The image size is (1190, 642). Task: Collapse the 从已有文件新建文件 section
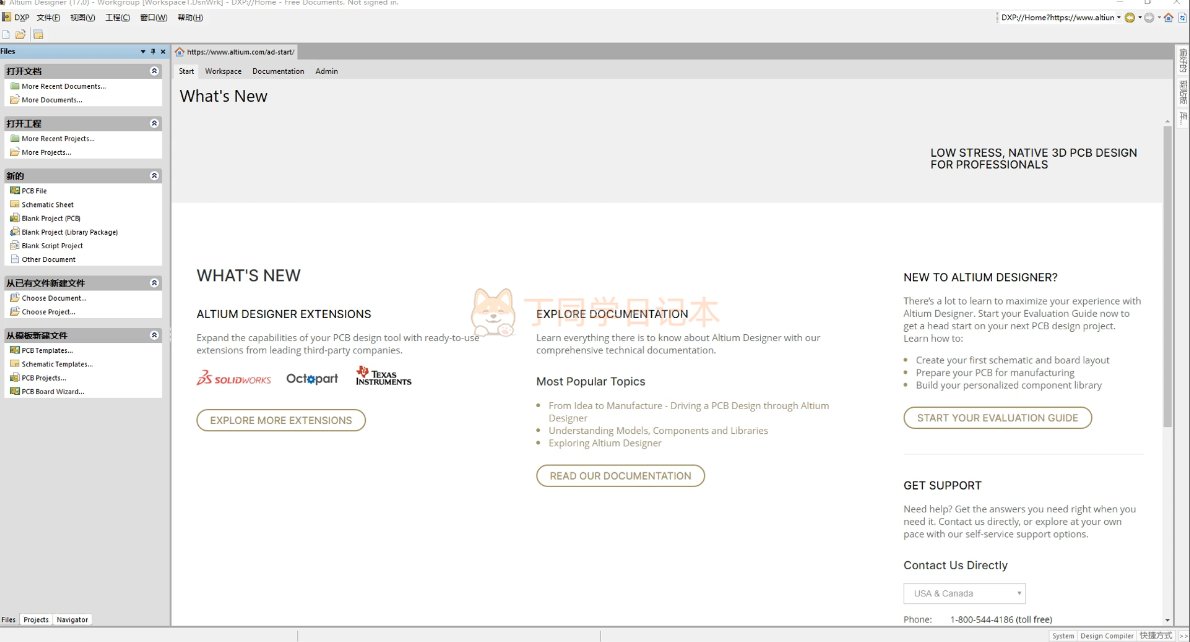[154, 282]
